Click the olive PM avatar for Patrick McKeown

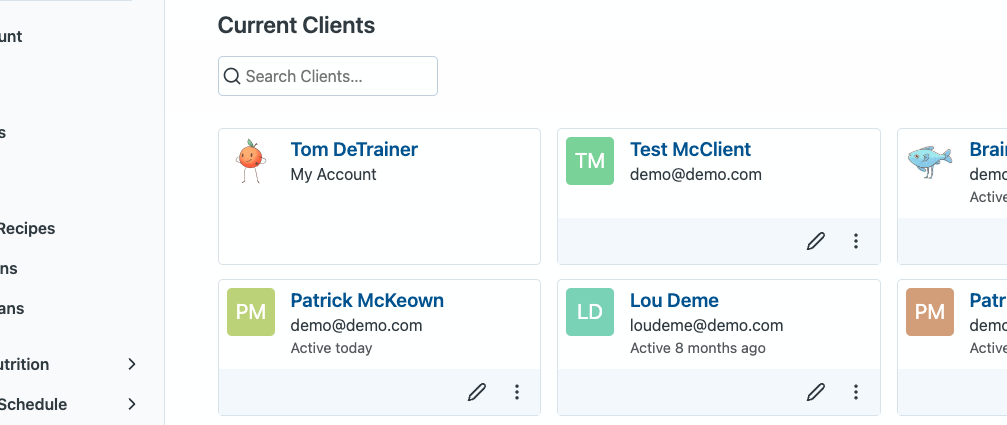250,311
